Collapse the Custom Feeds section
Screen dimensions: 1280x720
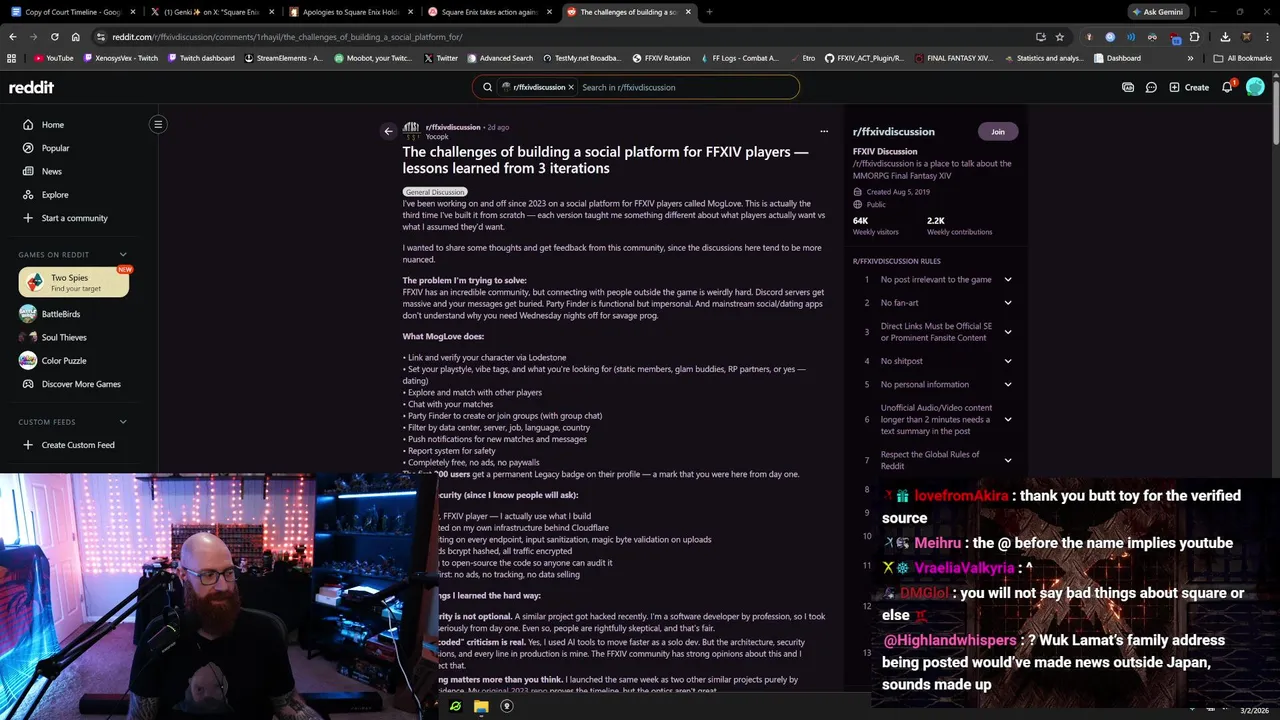pyautogui.click(x=123, y=422)
